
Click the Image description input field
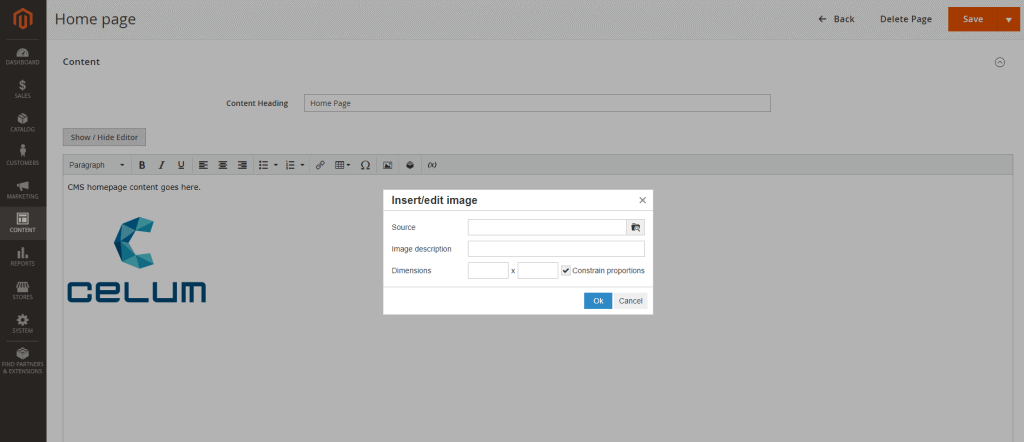(x=556, y=249)
